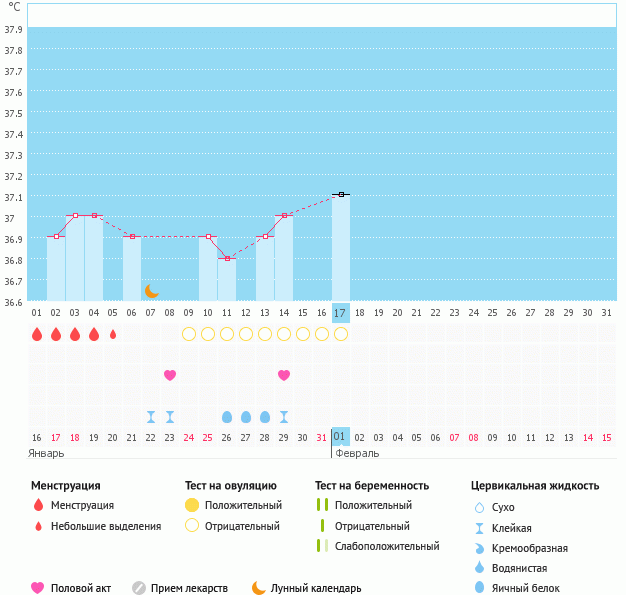Click the highlighted date 01 of February
This screenshot has width=626, height=595.
pyautogui.click(x=341, y=437)
